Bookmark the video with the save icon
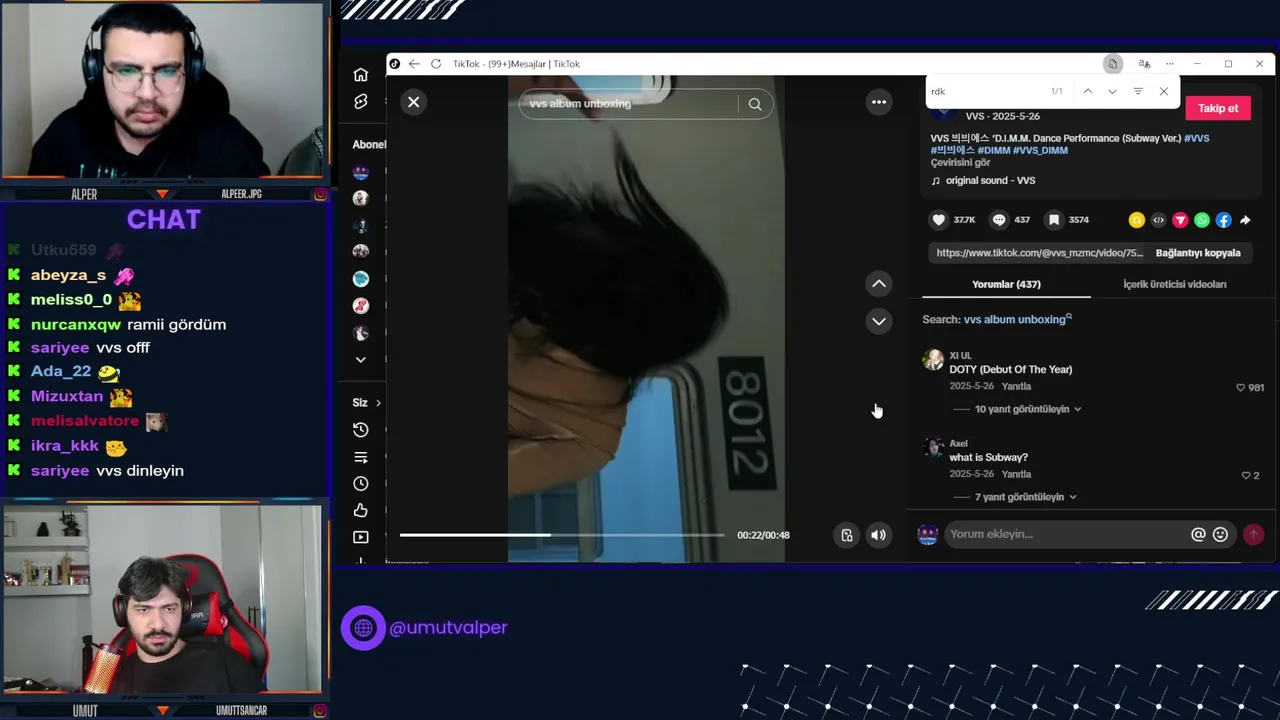Image resolution: width=1280 pixels, height=720 pixels. (1054, 220)
